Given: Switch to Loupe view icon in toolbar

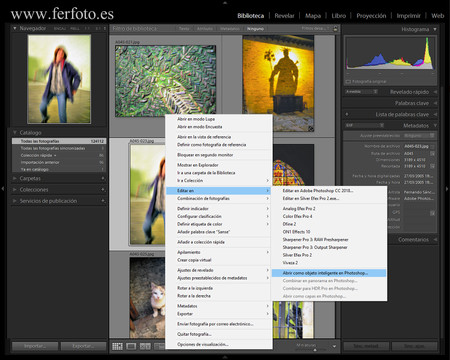Looking at the screenshot, I should point(131,347).
